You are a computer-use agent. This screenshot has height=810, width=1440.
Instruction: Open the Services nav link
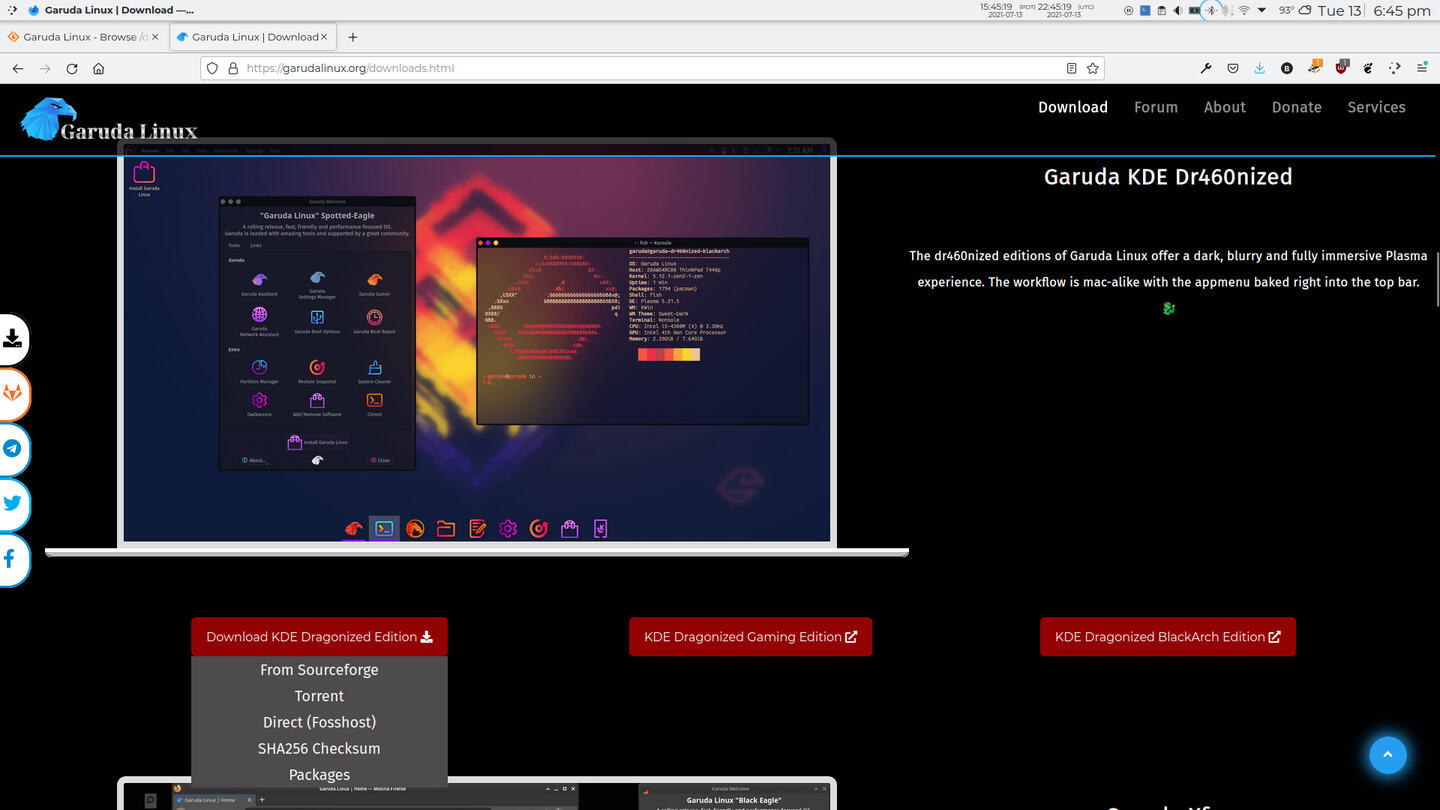coord(1376,107)
